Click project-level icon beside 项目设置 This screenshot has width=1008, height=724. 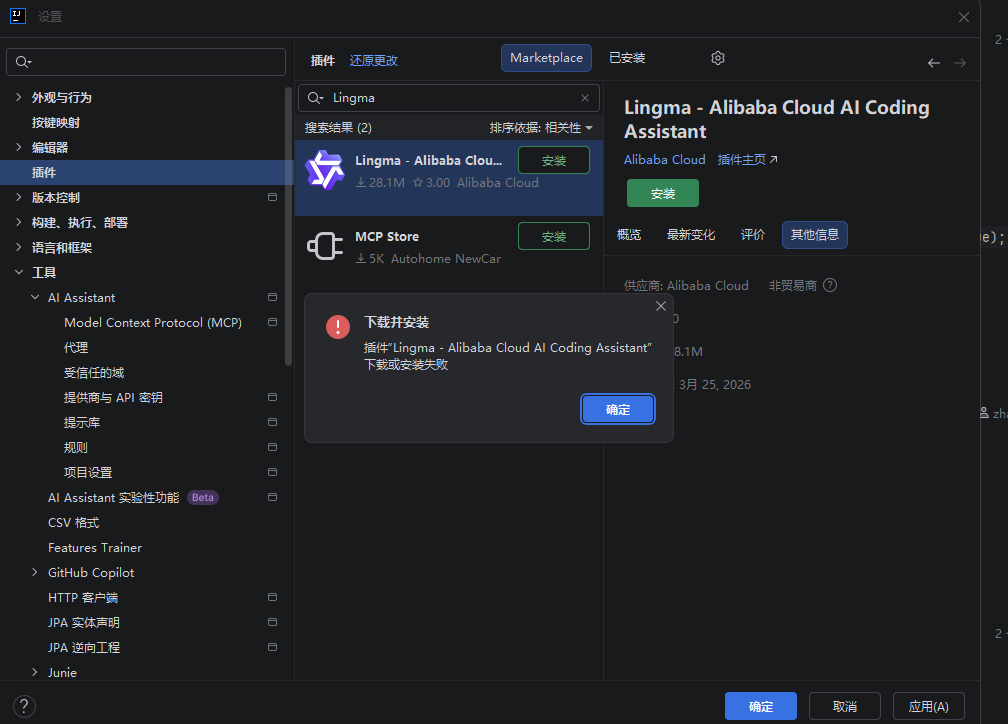coord(273,472)
